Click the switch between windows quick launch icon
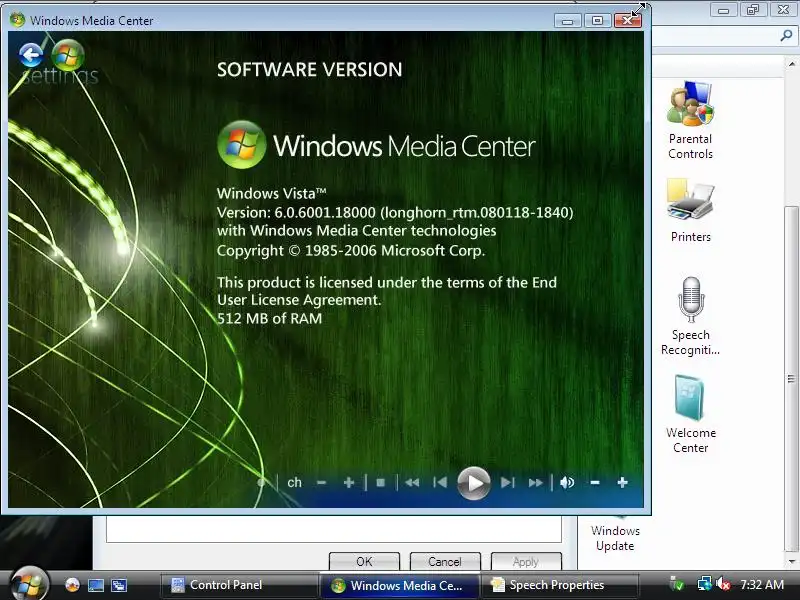 click(x=119, y=585)
